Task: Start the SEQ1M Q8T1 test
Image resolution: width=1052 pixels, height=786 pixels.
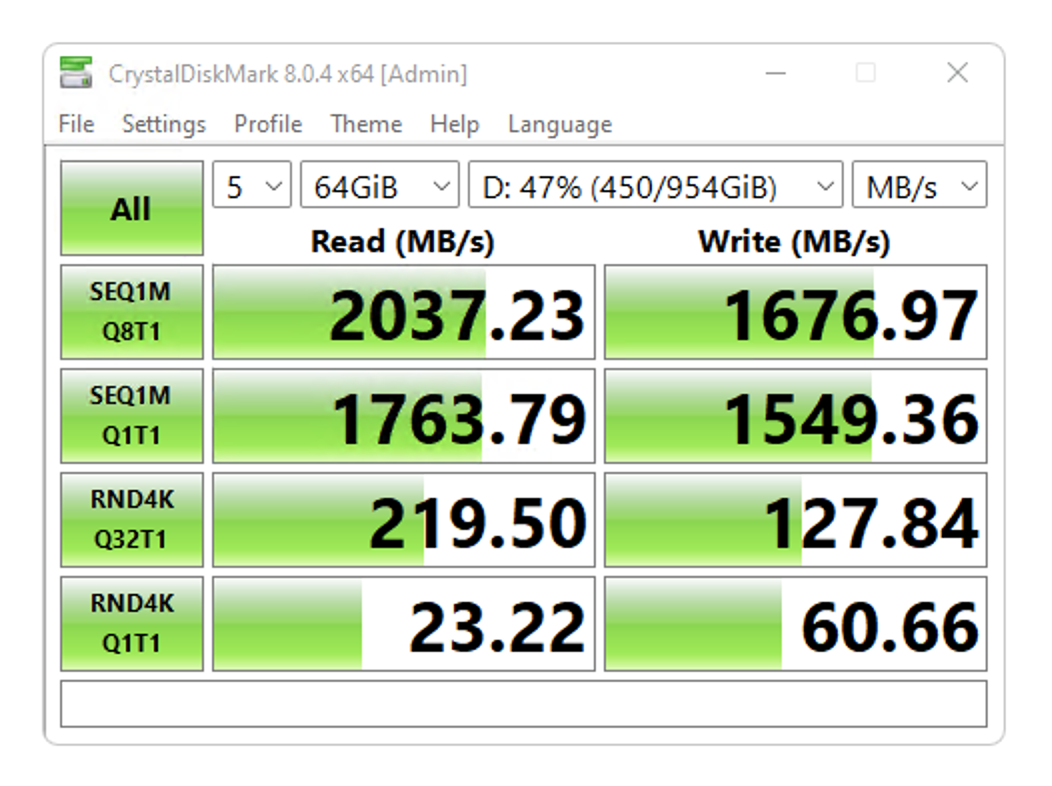Action: pos(132,312)
